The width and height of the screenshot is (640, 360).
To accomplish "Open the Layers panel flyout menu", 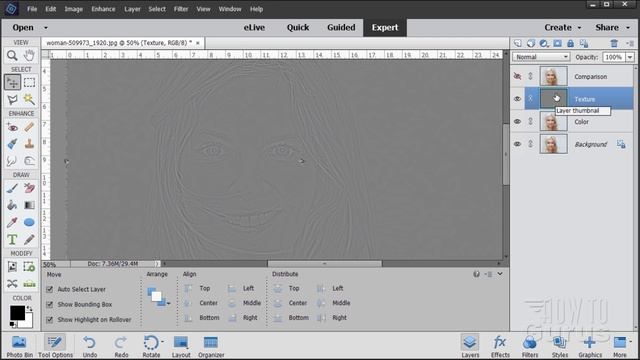I will (630, 43).
